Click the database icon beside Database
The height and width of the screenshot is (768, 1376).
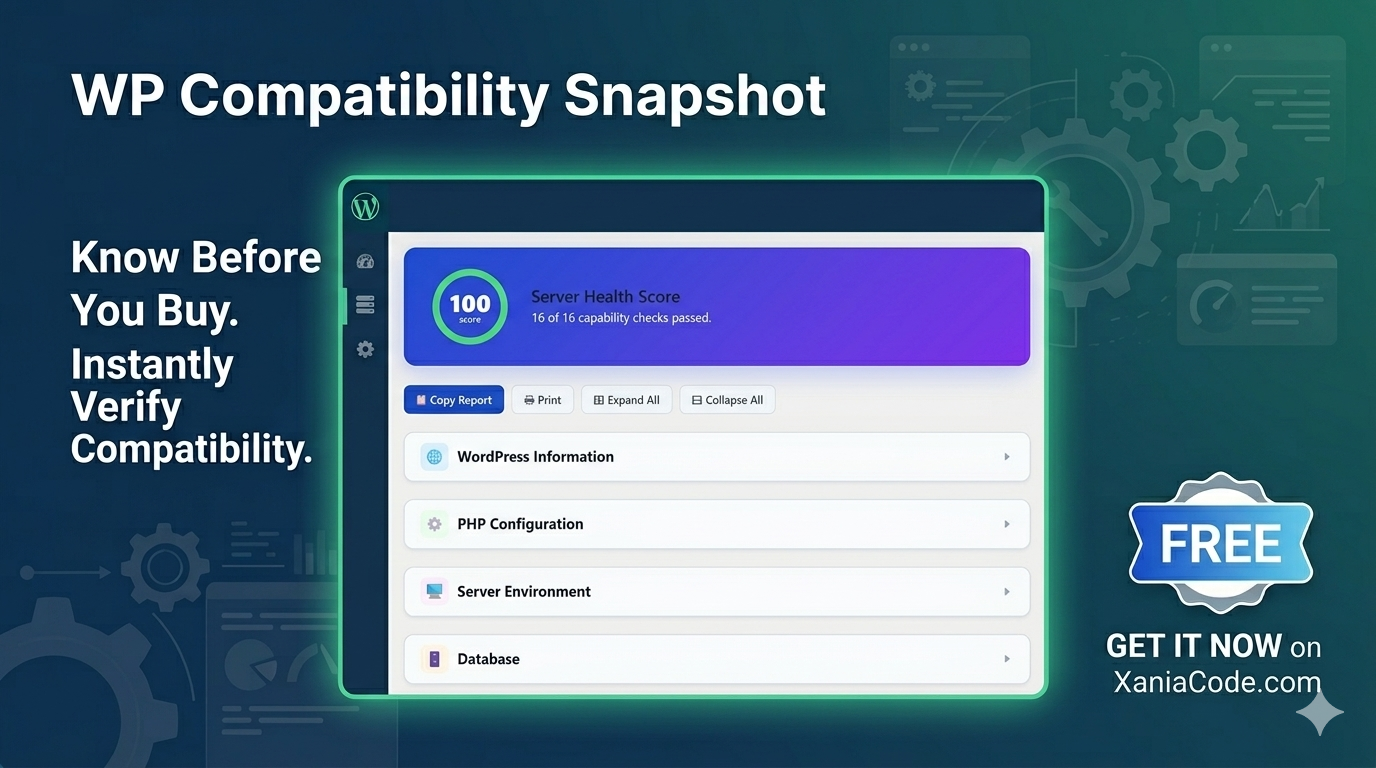[433, 658]
